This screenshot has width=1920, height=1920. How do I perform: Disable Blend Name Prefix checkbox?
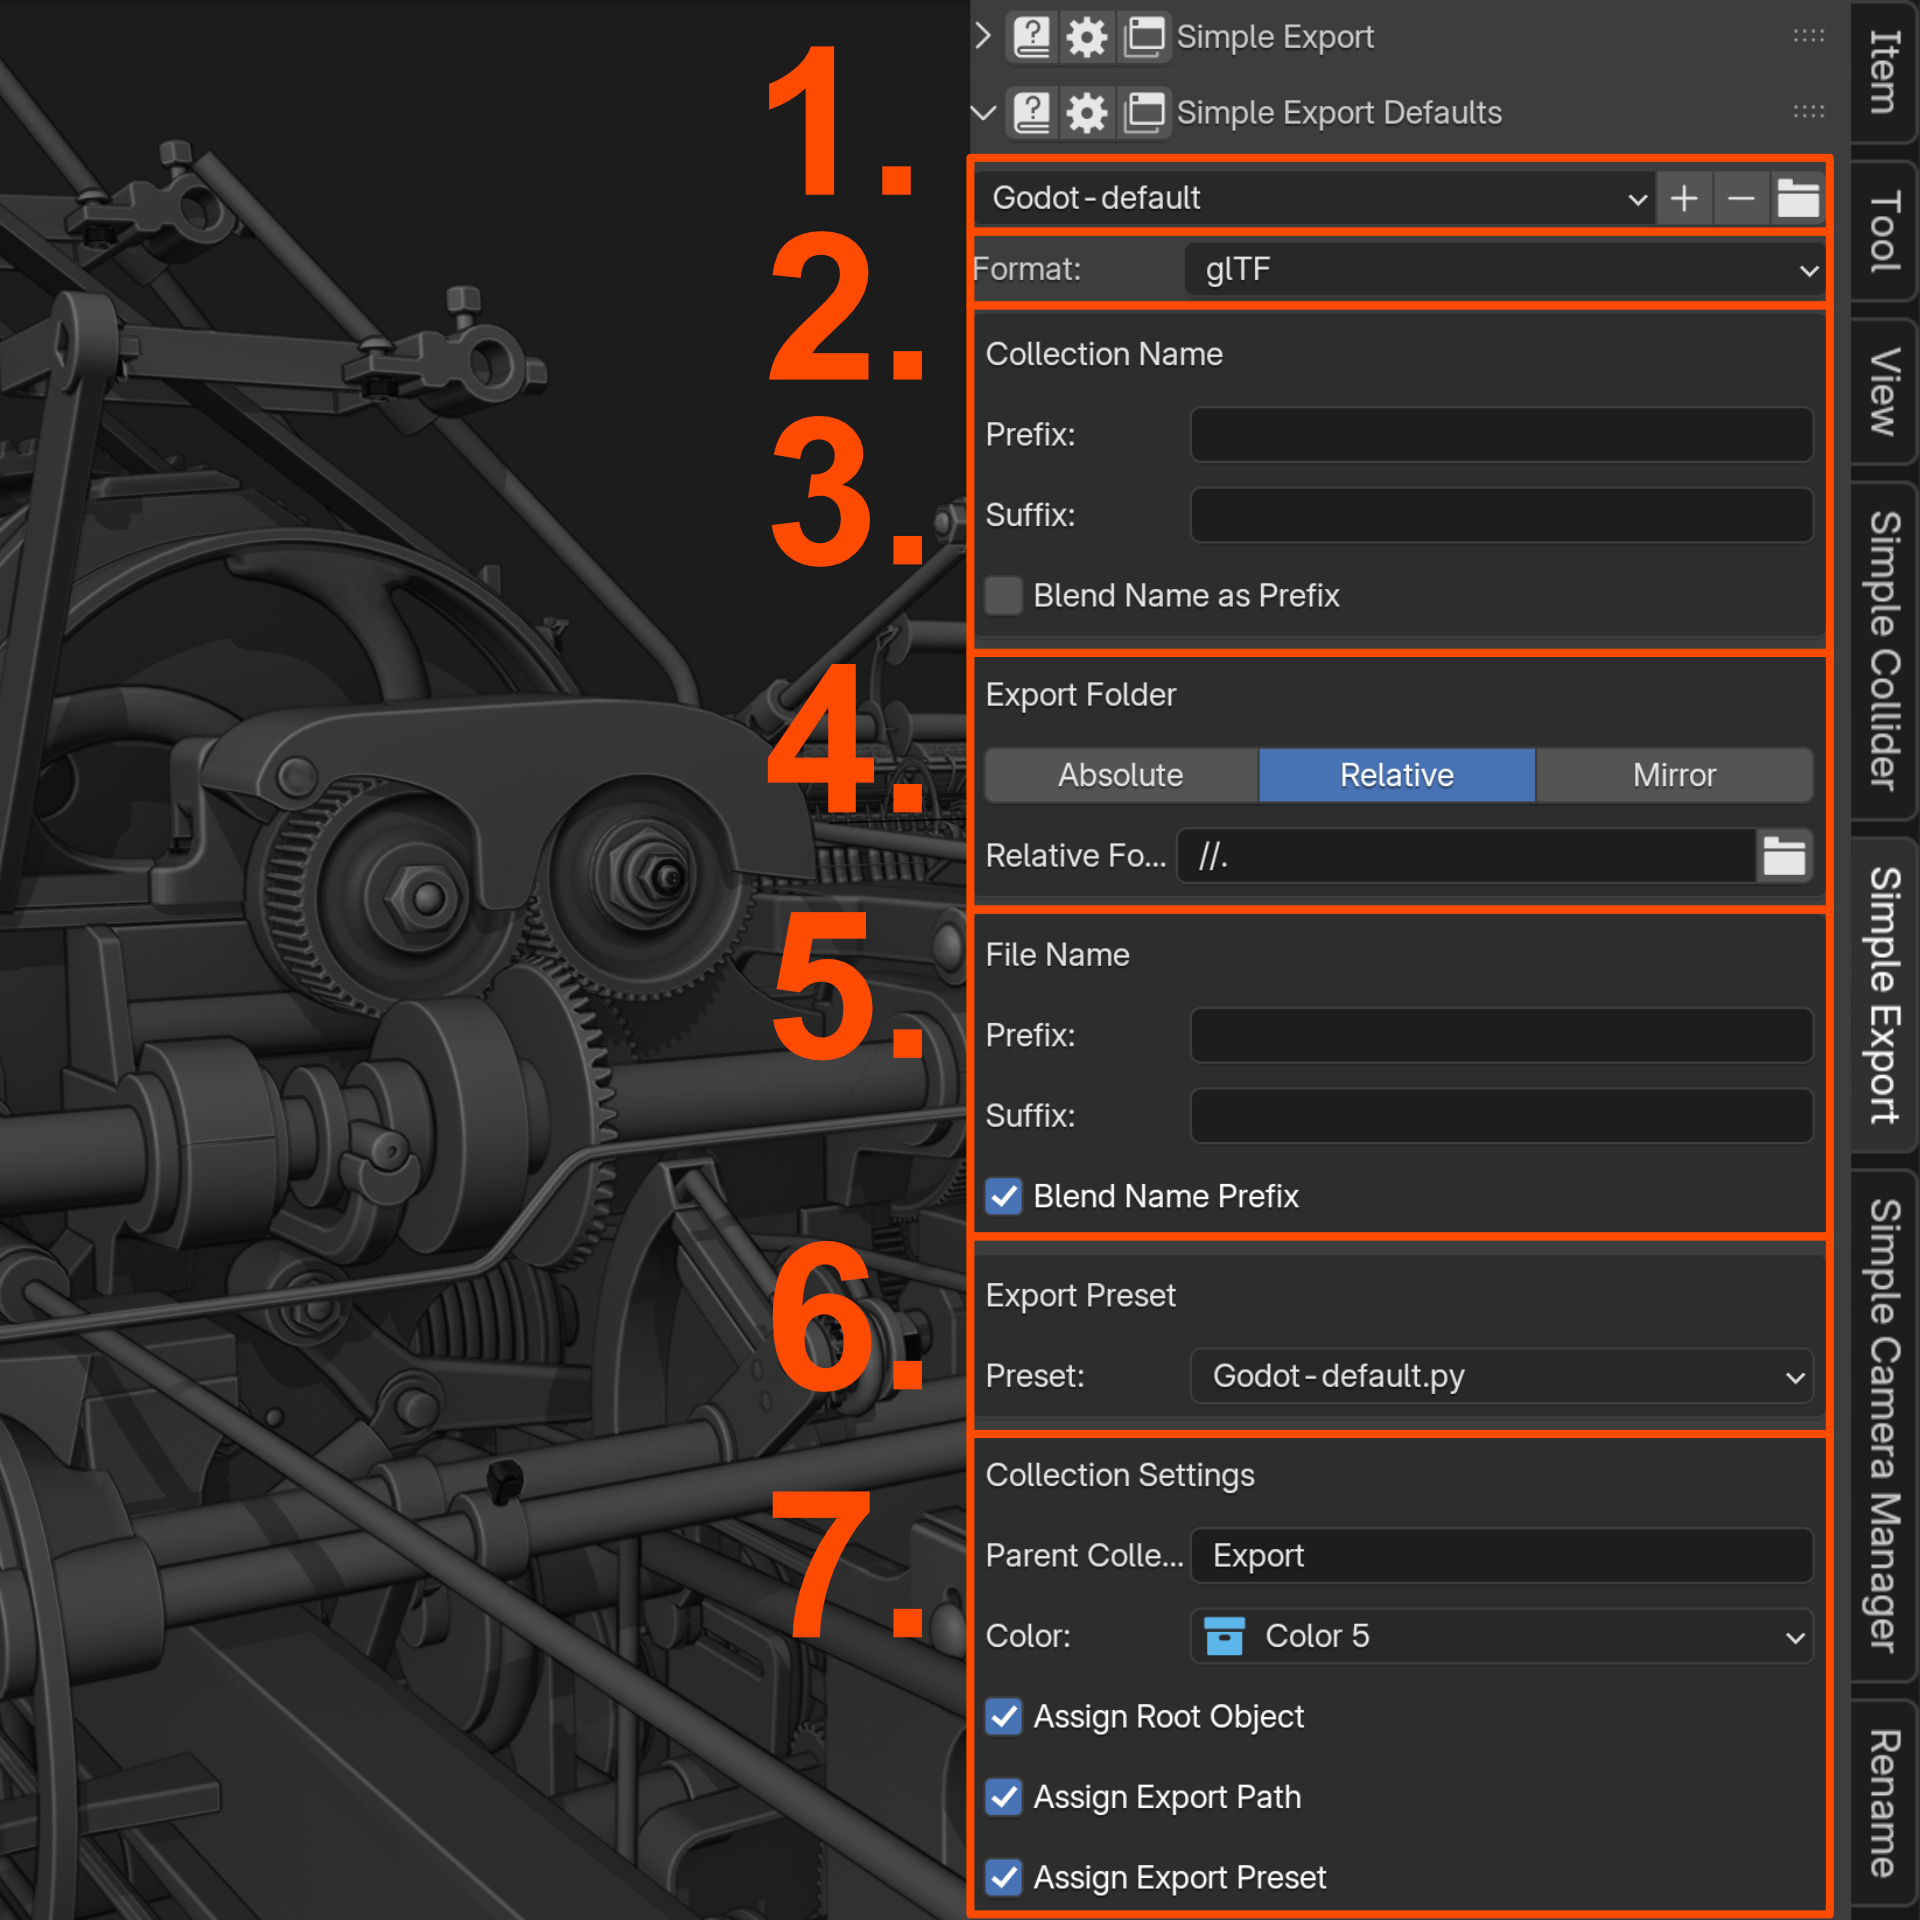pyautogui.click(x=1003, y=1196)
